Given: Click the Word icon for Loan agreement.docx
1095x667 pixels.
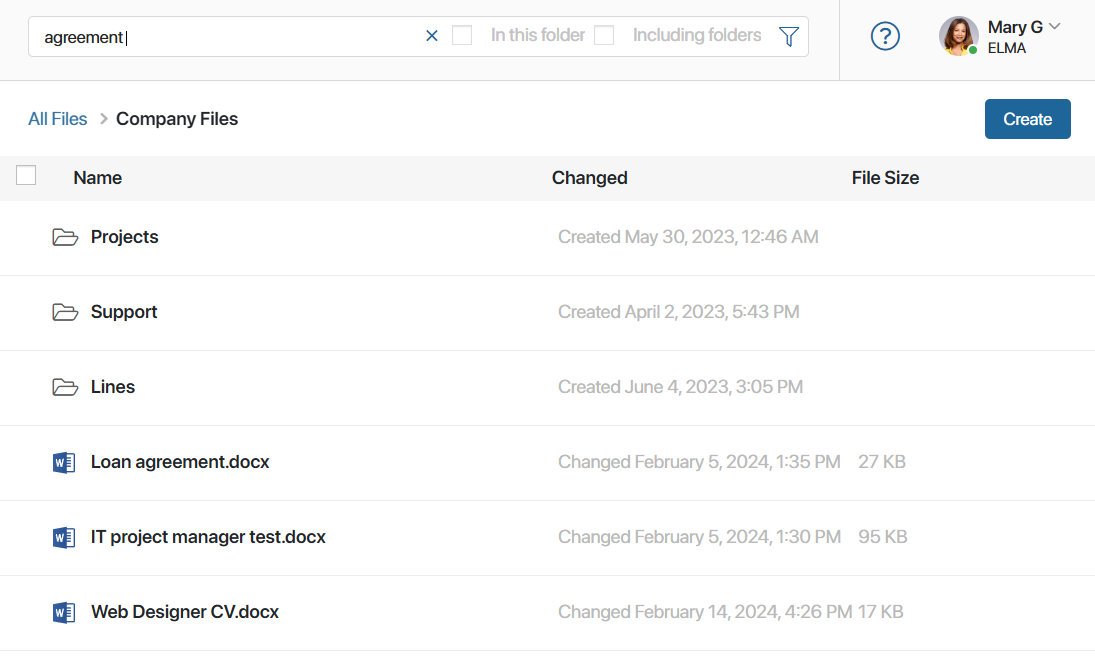Looking at the screenshot, I should click(64, 462).
